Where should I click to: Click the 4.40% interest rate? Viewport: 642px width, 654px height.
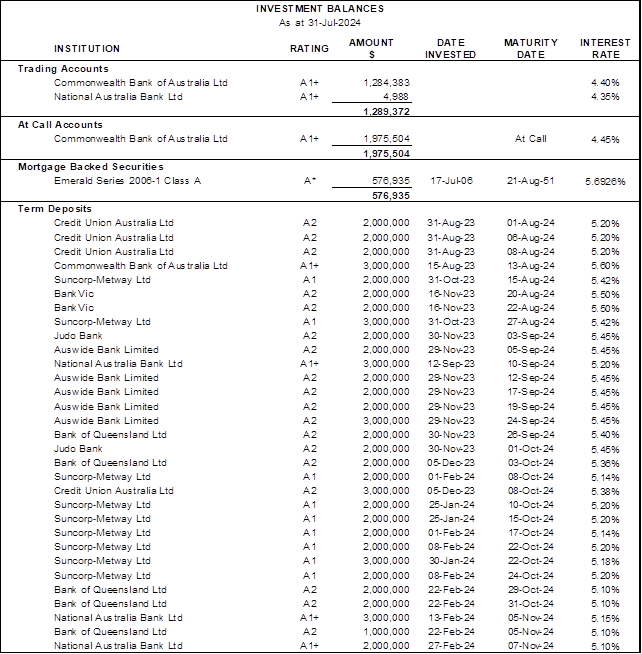click(605, 83)
